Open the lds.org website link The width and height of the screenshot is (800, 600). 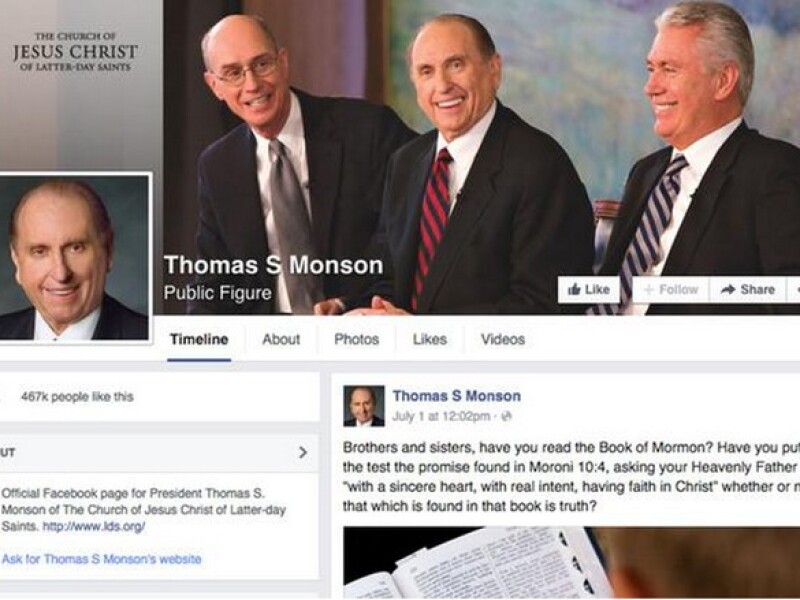coord(93,527)
